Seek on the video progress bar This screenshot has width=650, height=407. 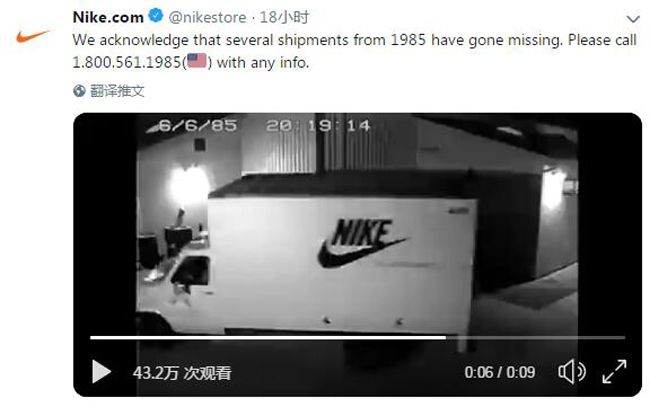(x=357, y=338)
